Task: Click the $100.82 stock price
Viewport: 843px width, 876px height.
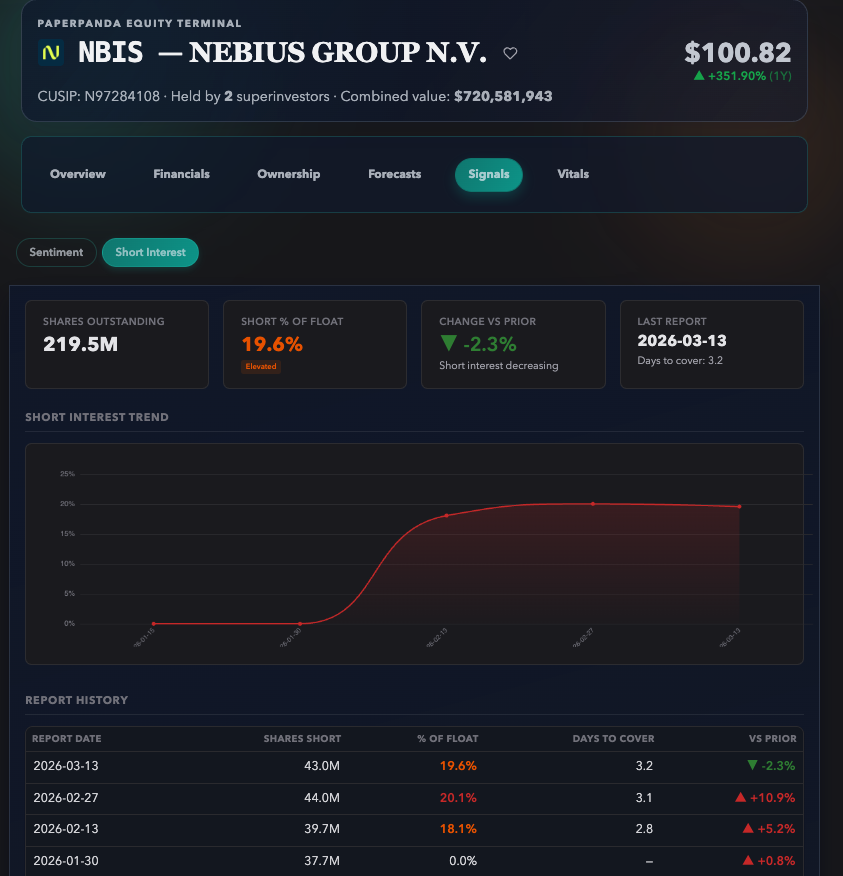Action: (x=738, y=53)
